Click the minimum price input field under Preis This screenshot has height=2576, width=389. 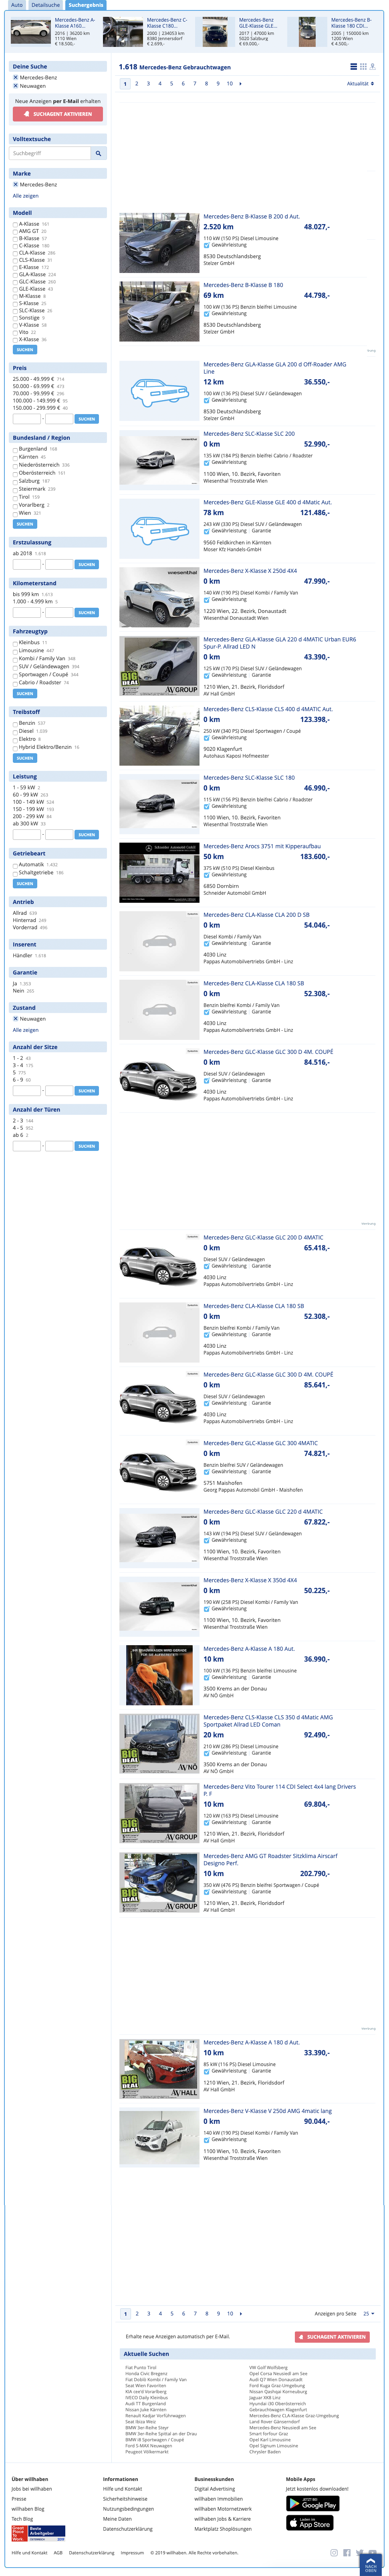click(x=26, y=419)
